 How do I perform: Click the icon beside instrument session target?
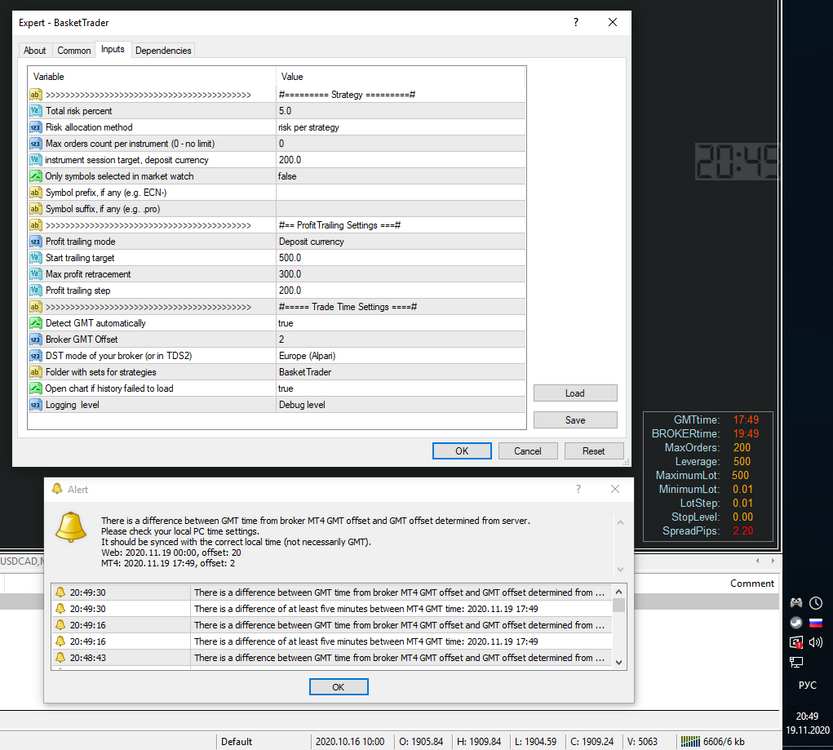click(x=35, y=160)
